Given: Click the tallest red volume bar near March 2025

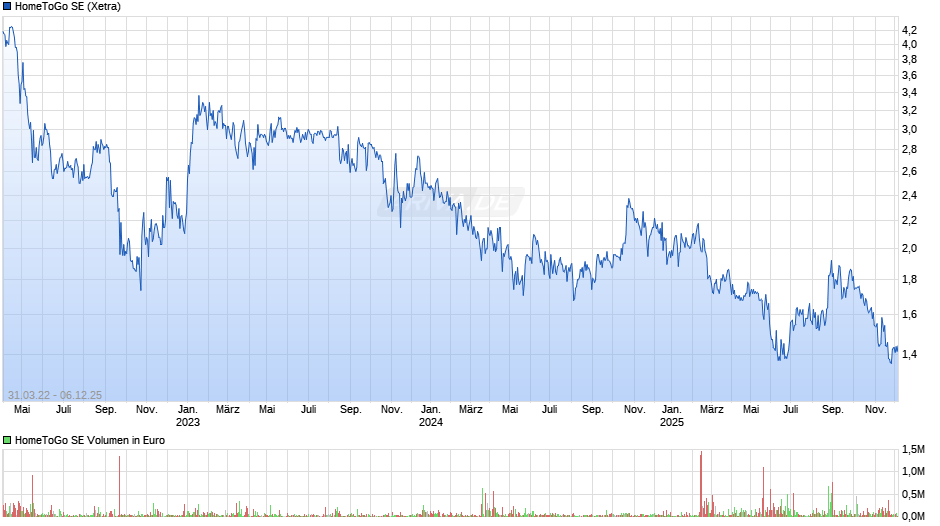Looking at the screenshot, I should (701, 484).
